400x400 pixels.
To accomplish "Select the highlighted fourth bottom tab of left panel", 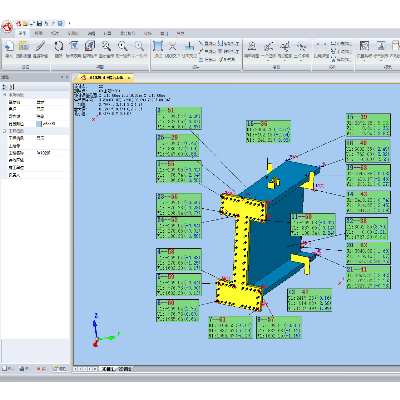I will pos(60,369).
